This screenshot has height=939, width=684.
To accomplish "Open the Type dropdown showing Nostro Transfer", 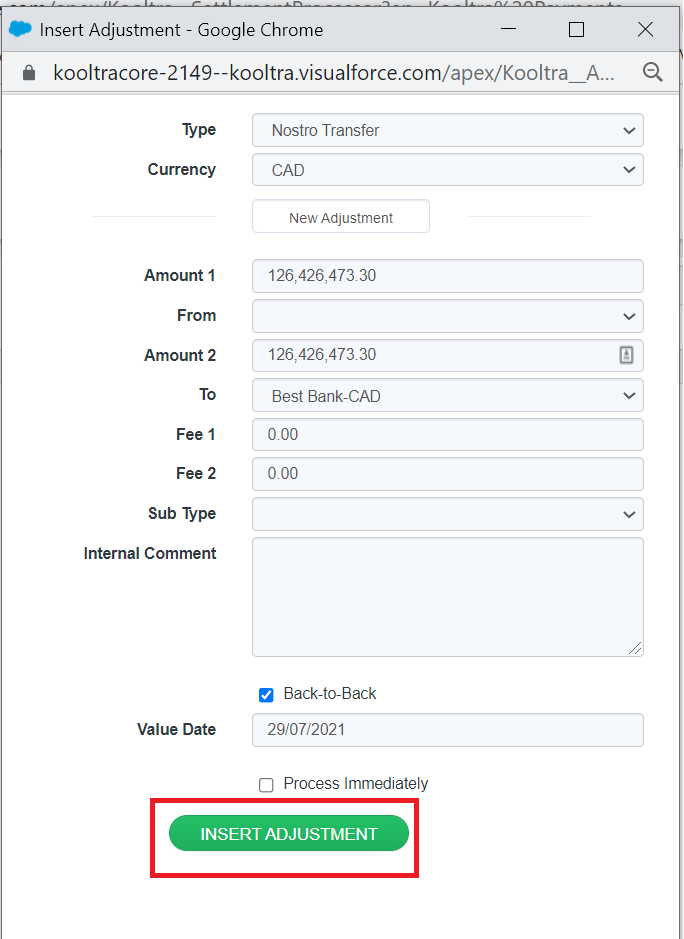I will [447, 130].
